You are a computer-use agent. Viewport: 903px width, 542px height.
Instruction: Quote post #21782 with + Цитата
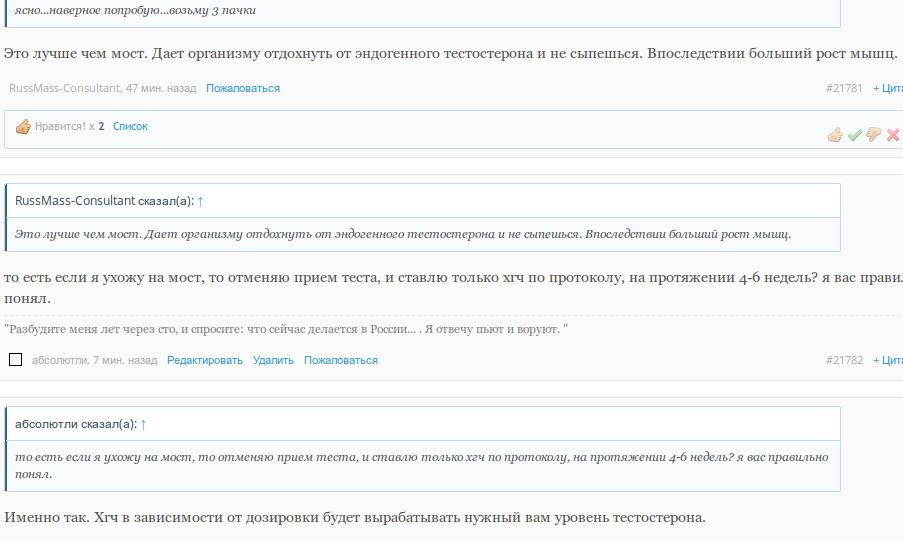point(888,360)
